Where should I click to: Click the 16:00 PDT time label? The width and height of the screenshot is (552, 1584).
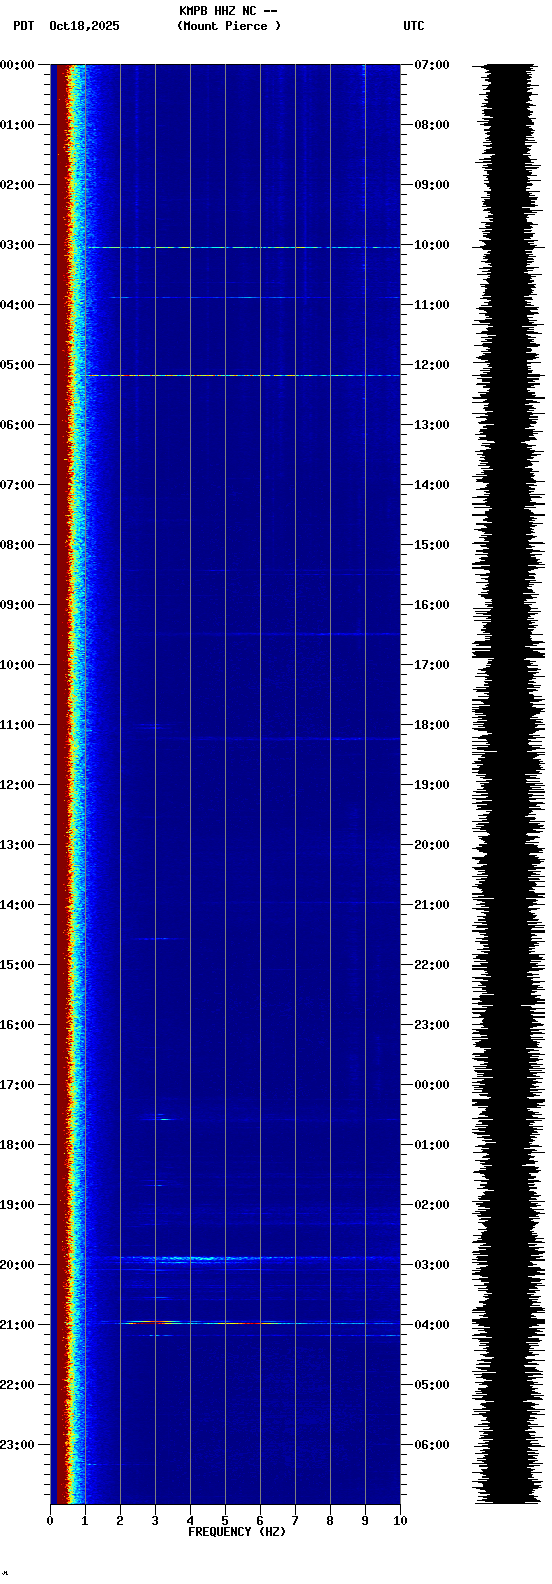click(x=17, y=1025)
